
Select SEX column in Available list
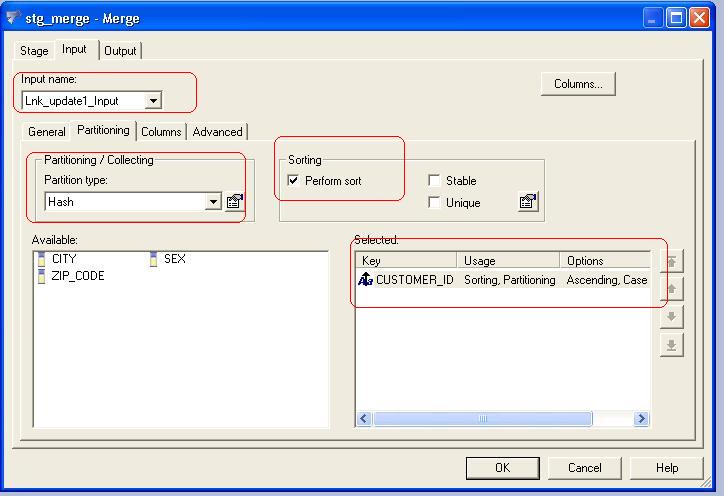point(174,259)
